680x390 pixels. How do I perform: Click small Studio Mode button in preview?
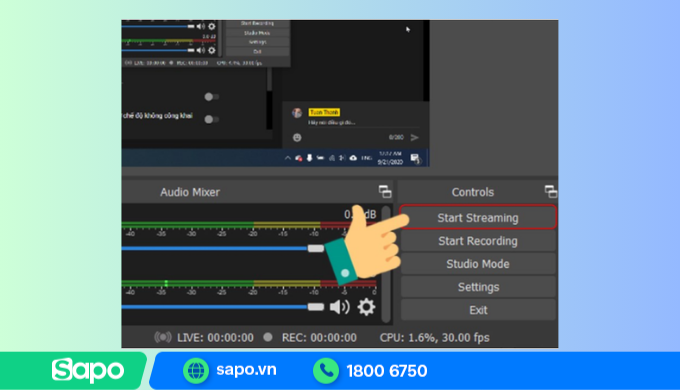pyautogui.click(x=257, y=33)
